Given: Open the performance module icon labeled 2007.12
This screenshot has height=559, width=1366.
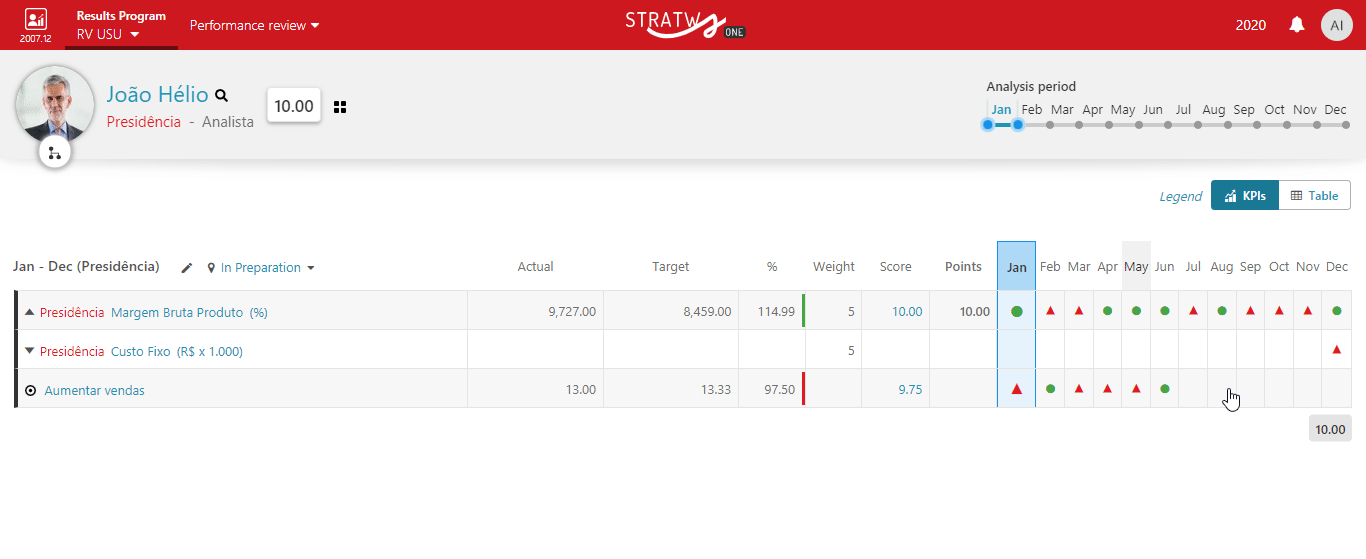Looking at the screenshot, I should (35, 25).
